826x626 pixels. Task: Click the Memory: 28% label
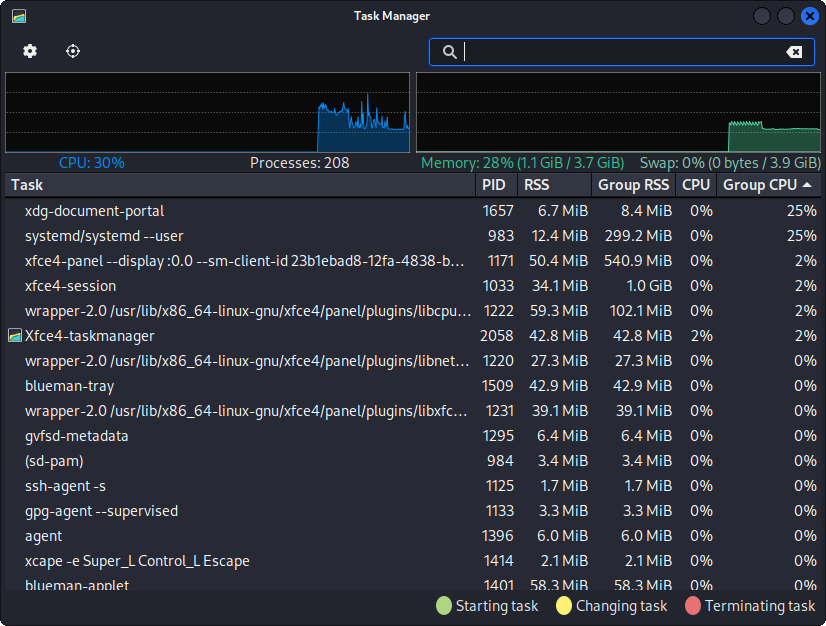coord(523,163)
